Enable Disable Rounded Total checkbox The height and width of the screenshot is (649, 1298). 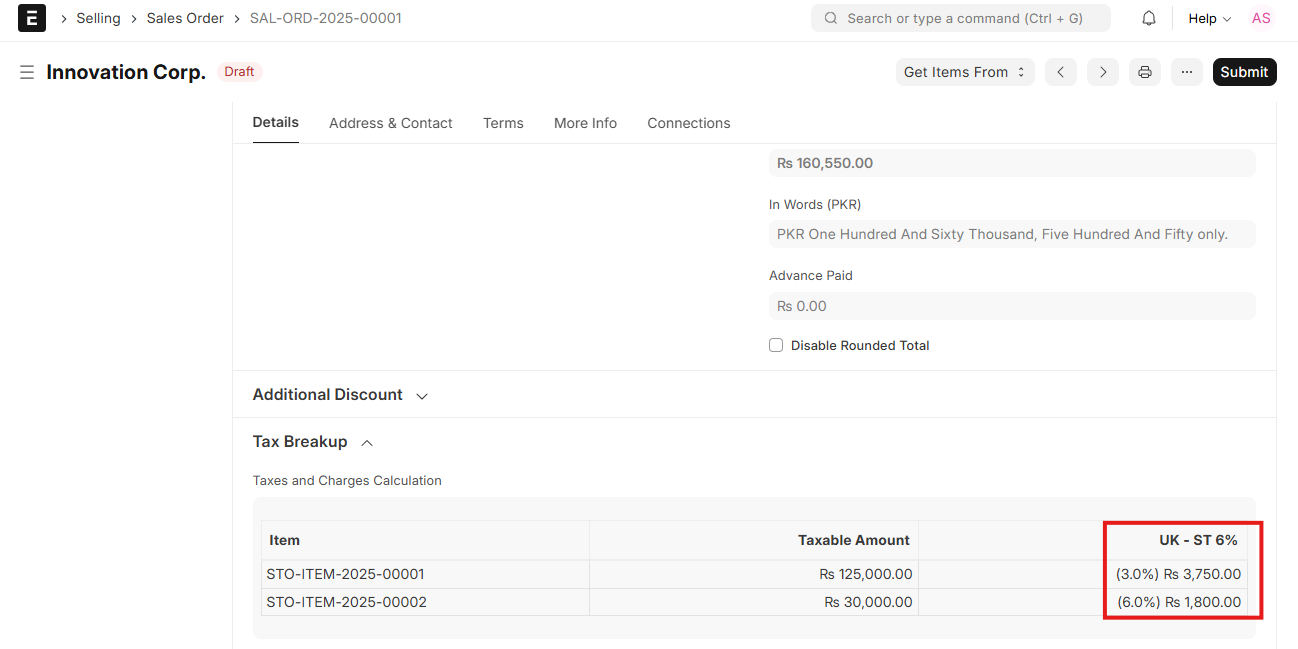point(776,345)
